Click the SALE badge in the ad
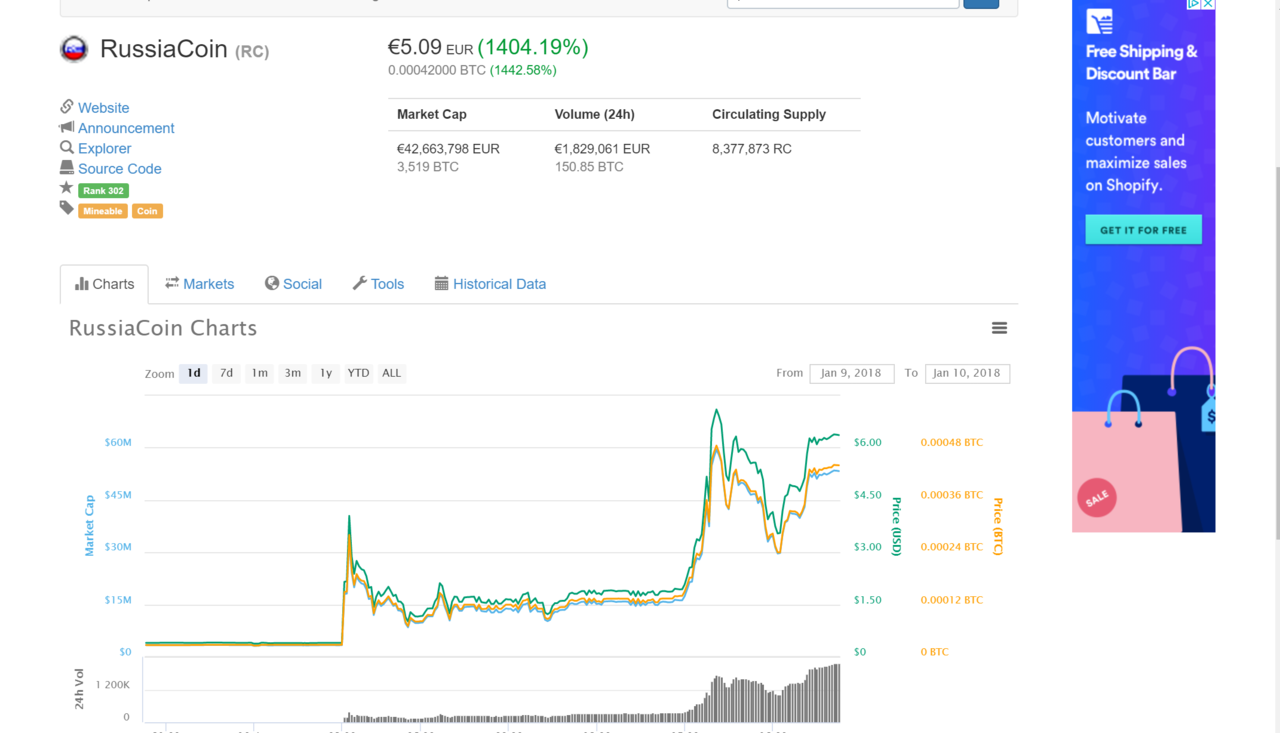The height and width of the screenshot is (733, 1280). tap(1097, 497)
